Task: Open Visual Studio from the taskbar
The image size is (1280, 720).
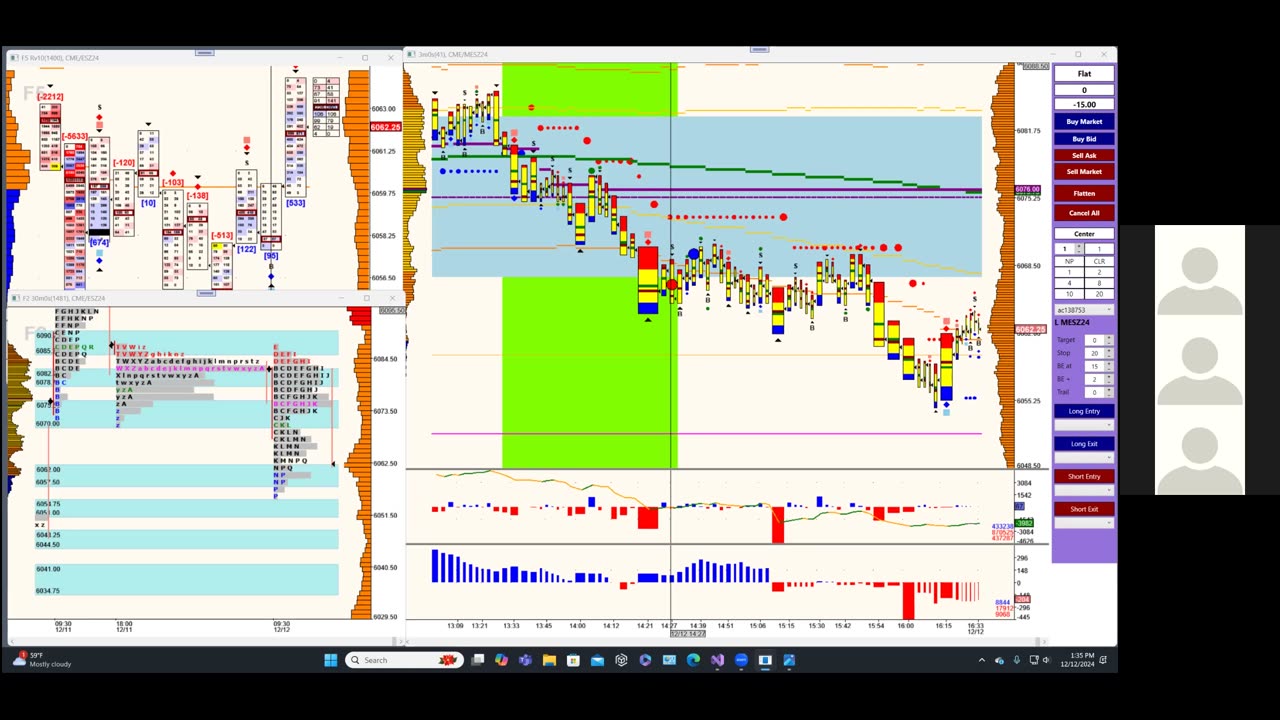Action: 717,660
